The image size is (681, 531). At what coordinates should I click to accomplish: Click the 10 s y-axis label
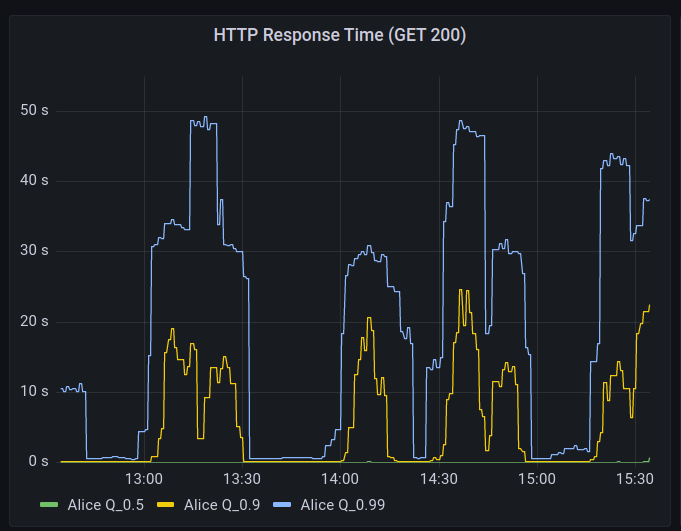pos(34,391)
